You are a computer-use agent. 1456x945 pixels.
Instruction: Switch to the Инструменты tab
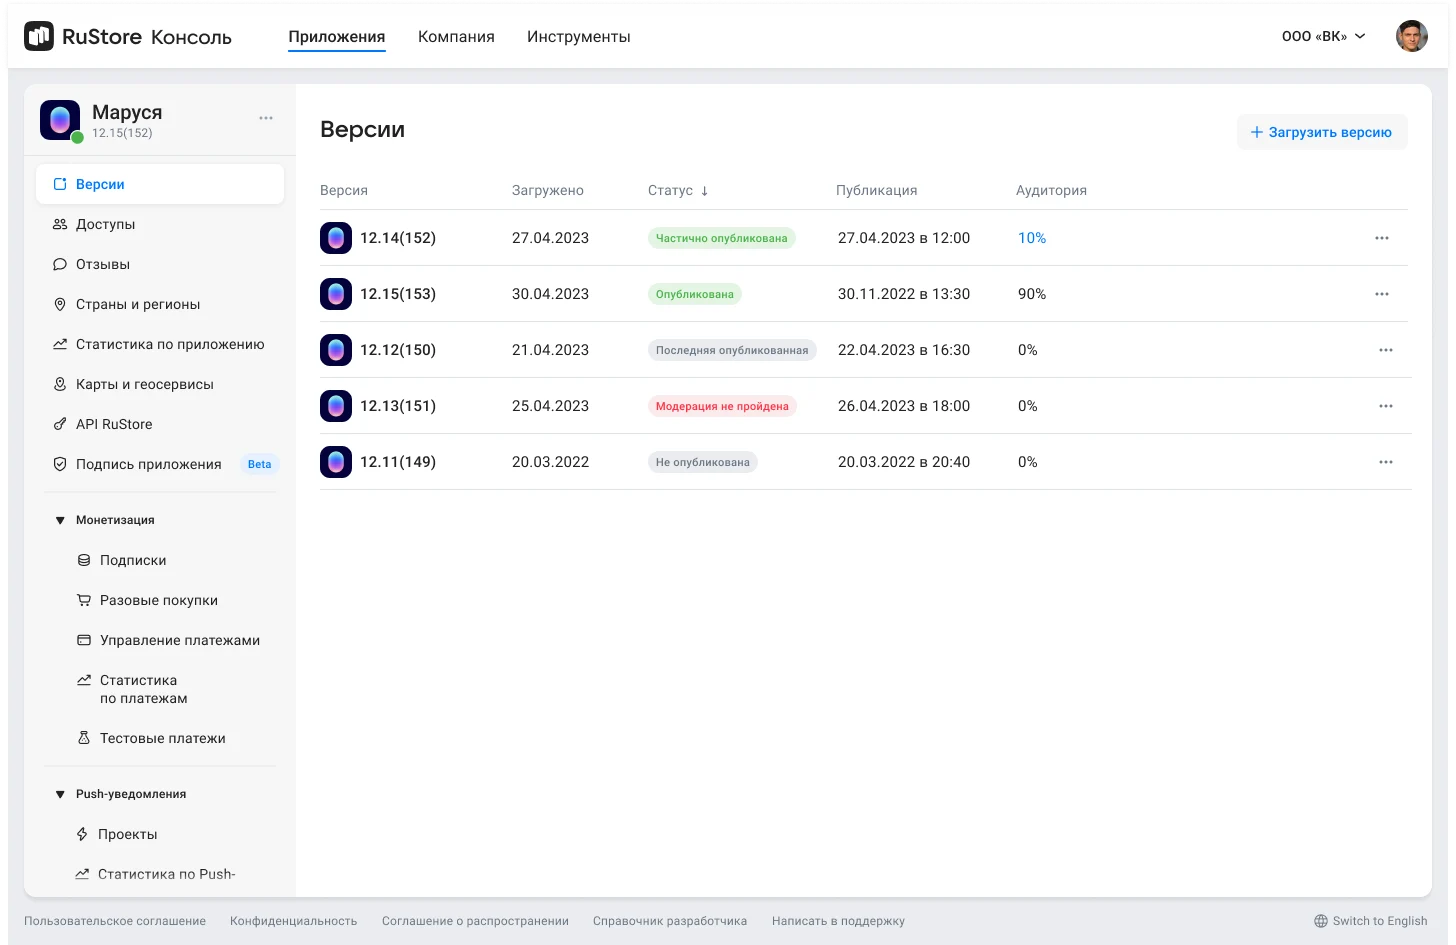pos(578,37)
